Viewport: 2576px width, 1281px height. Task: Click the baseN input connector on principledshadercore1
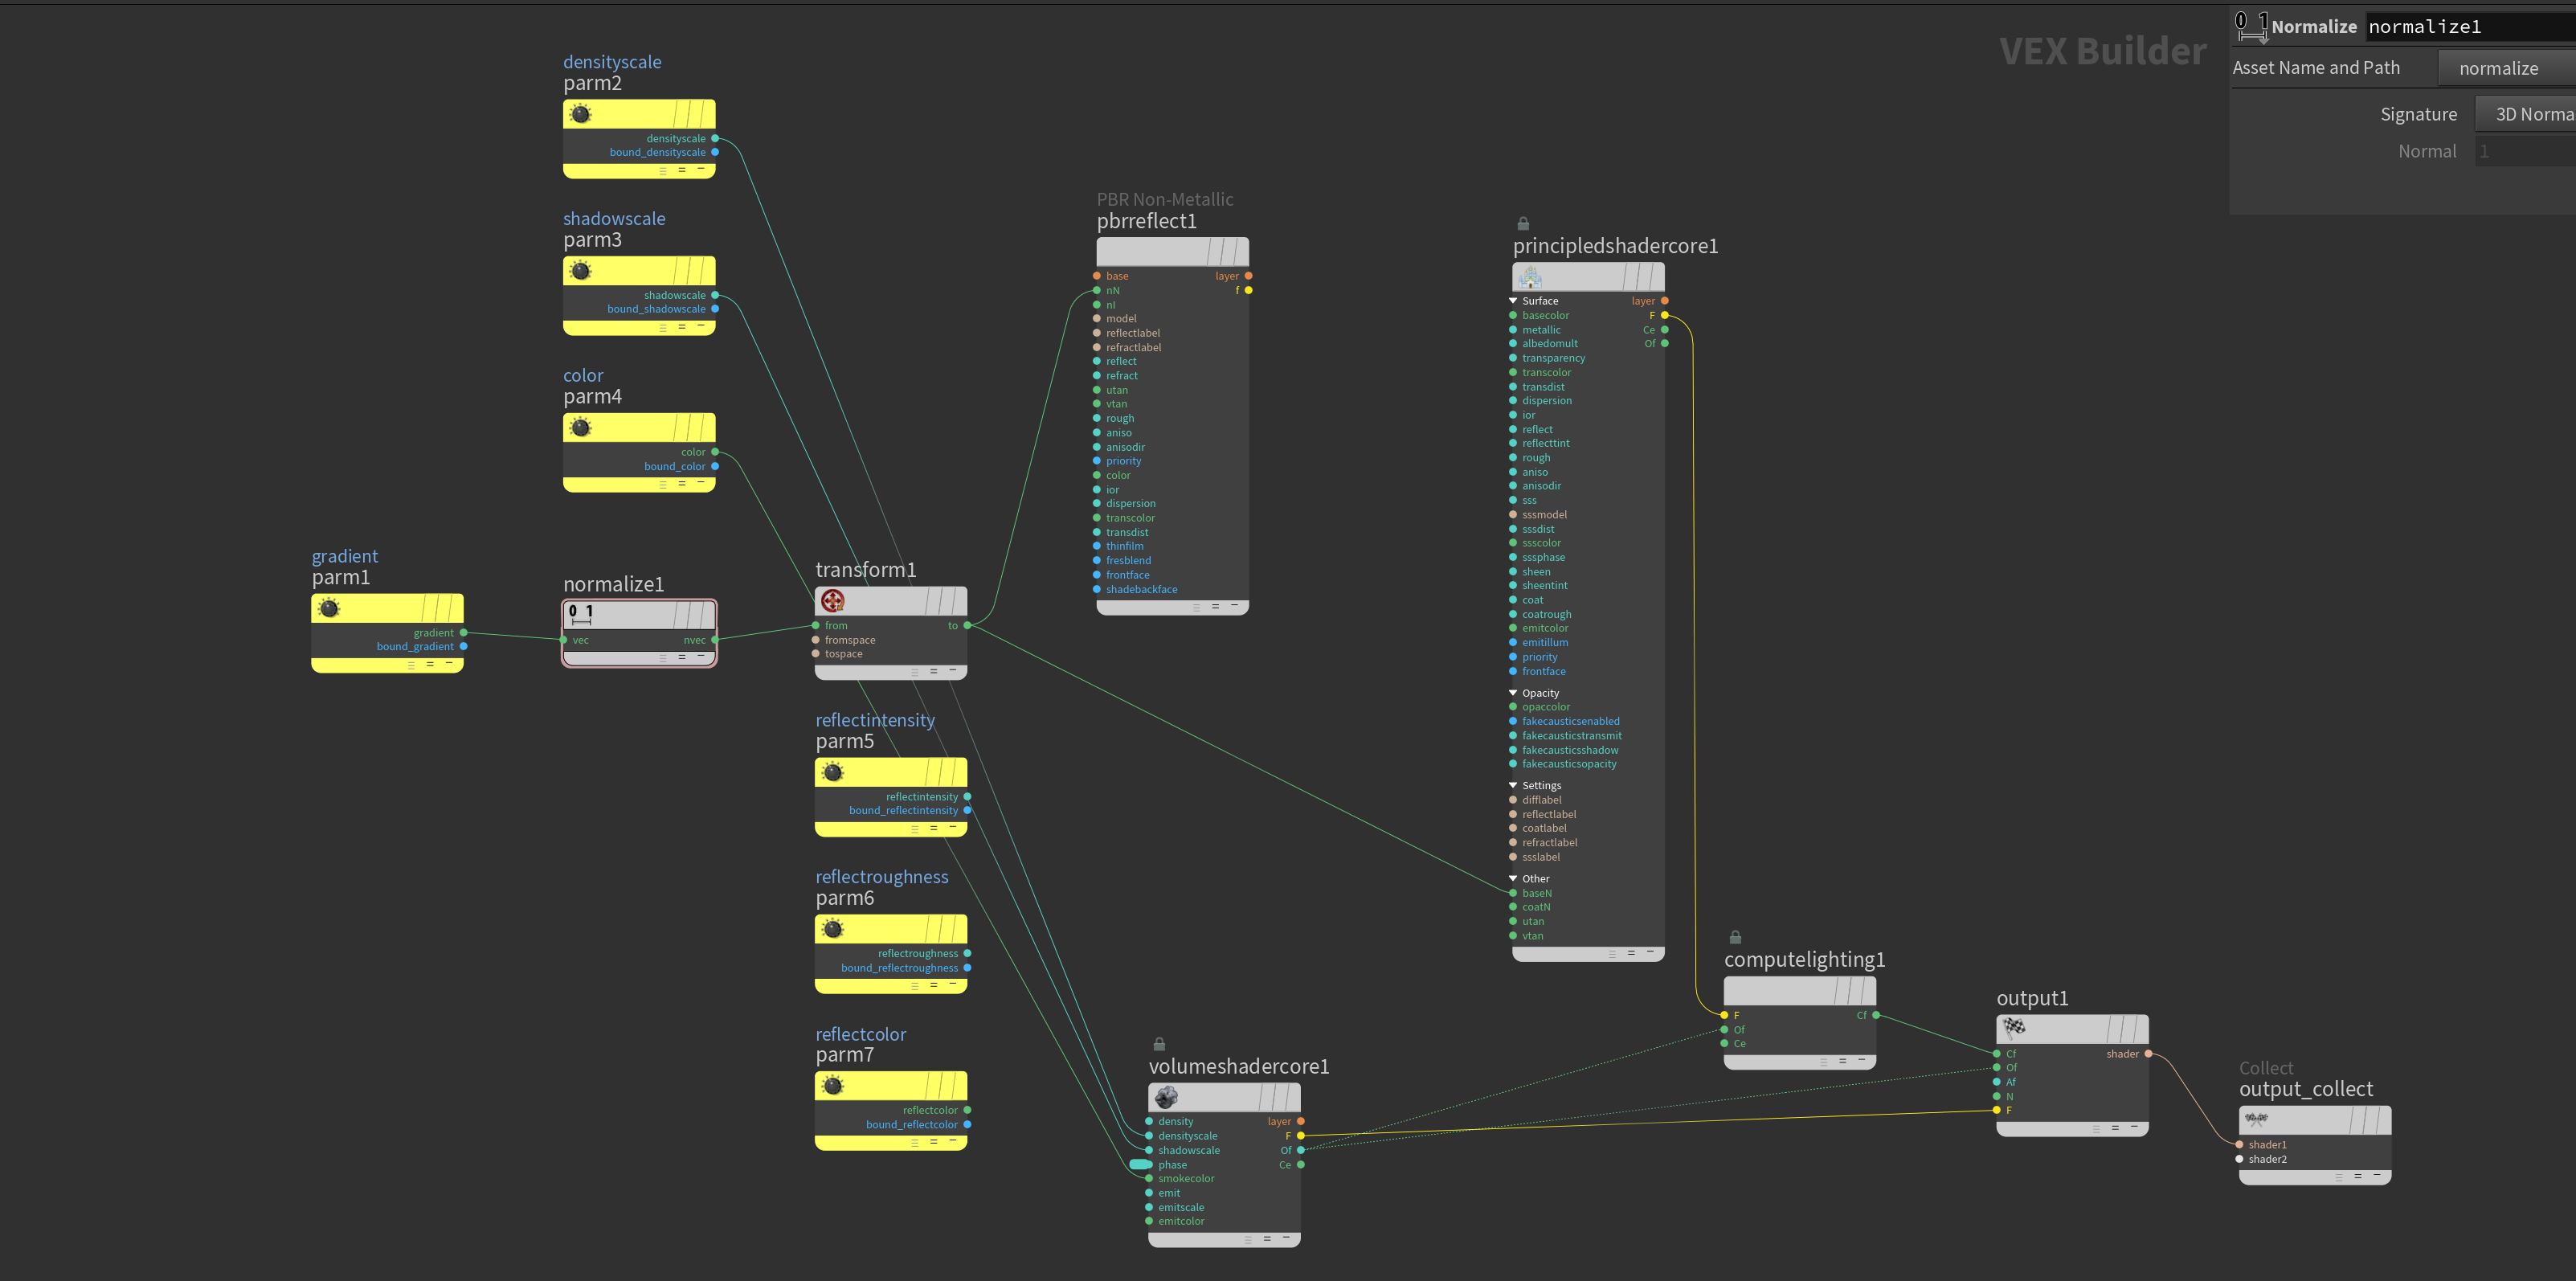1513,893
